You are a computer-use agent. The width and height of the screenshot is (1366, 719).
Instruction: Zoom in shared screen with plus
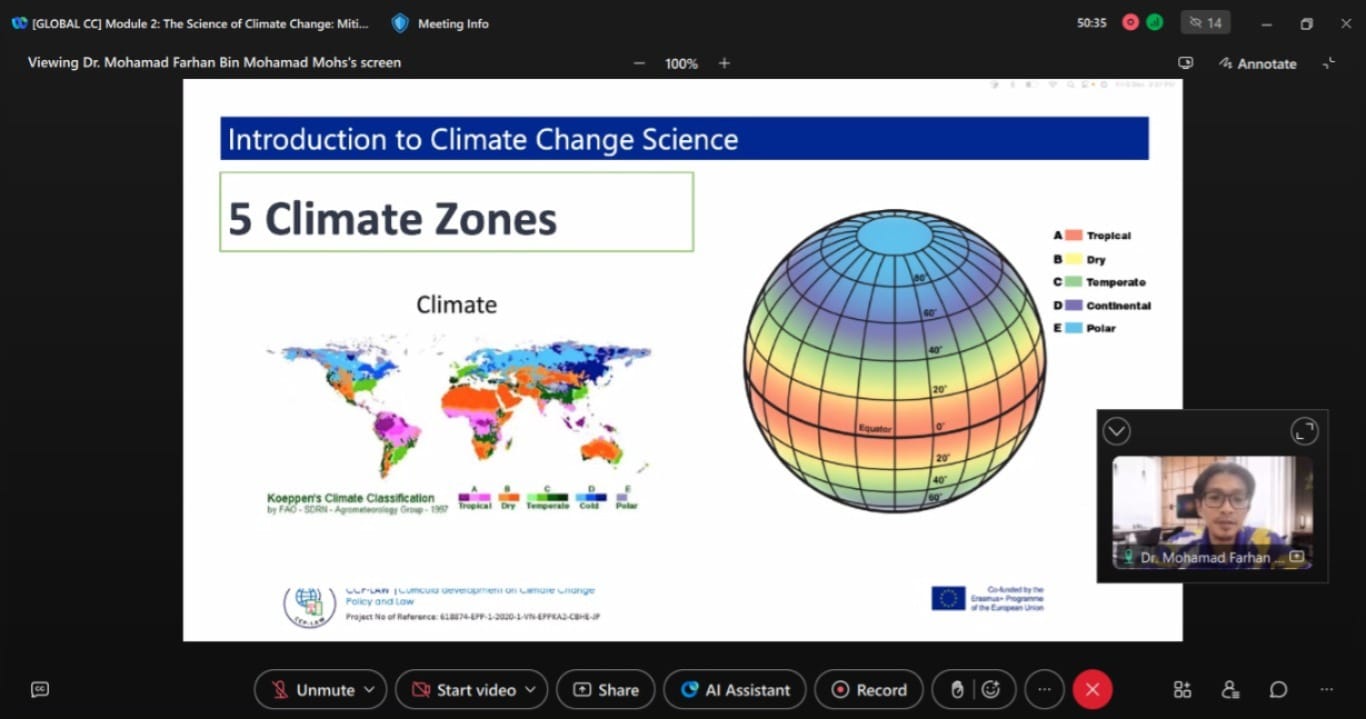click(x=724, y=63)
